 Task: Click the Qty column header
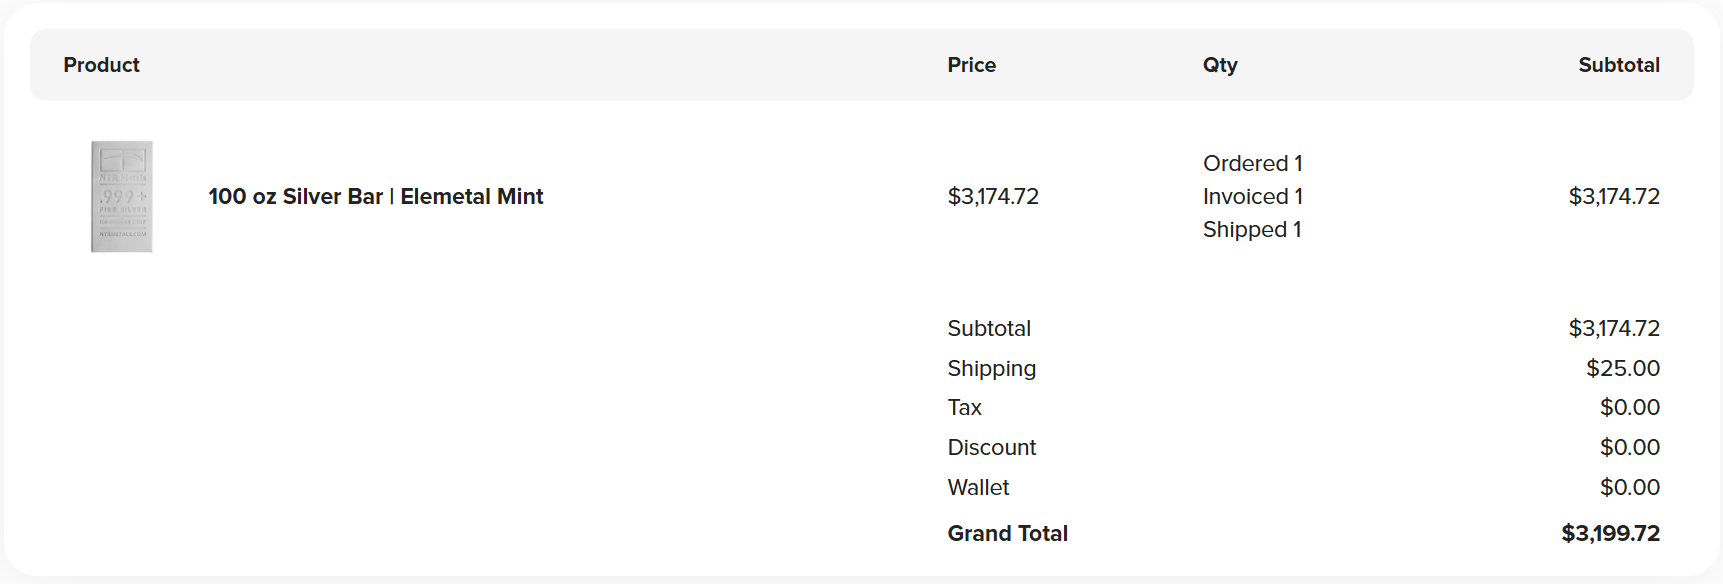pos(1219,65)
